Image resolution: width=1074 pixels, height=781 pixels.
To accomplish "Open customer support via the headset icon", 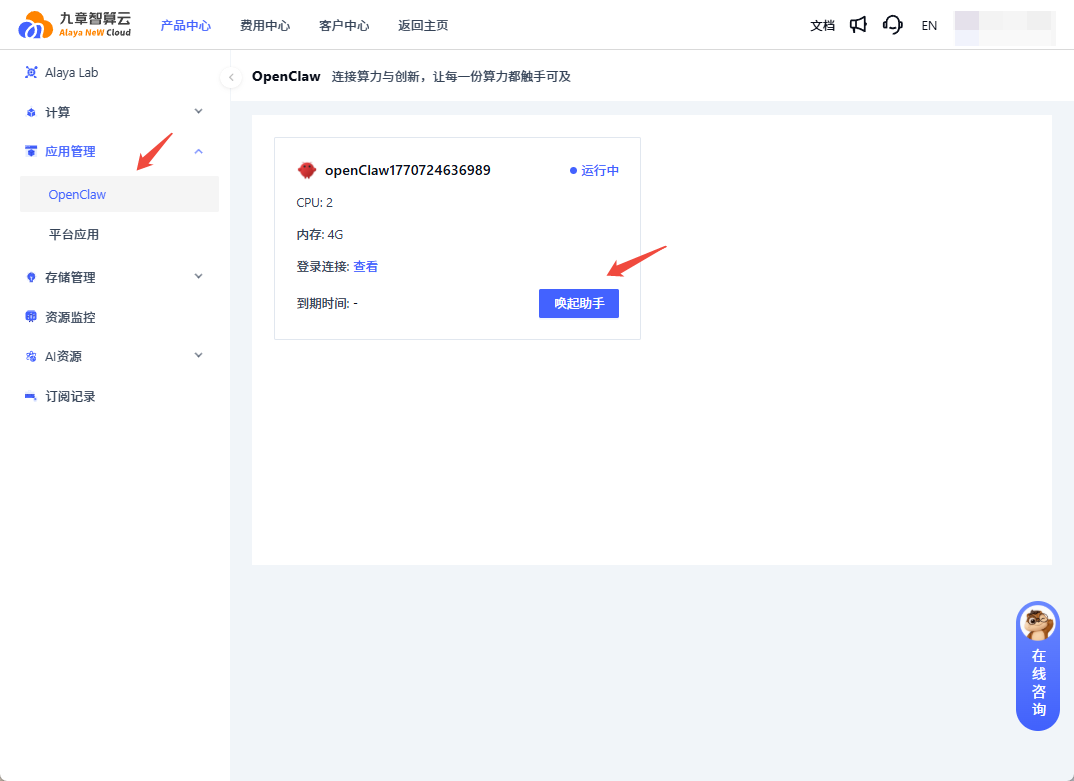I will coord(892,25).
